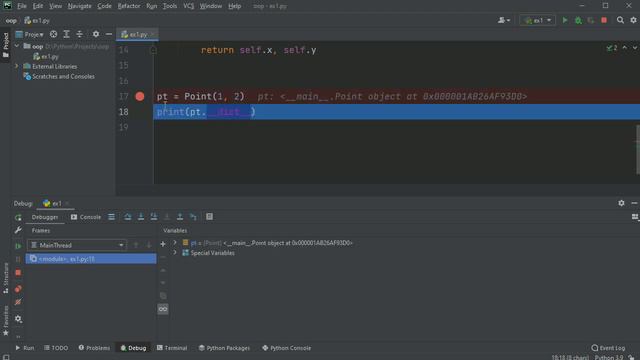This screenshot has width=640, height=360.
Task: Click Show Execution Point icon
Action: click(111, 217)
